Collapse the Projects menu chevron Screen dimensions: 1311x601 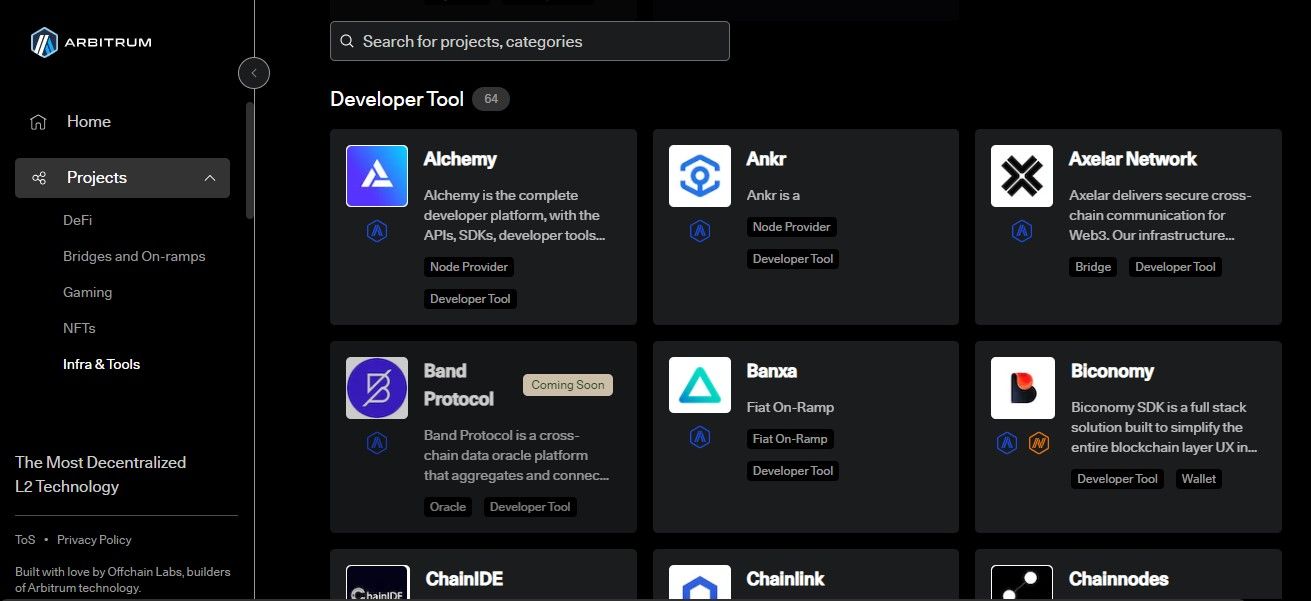pos(210,178)
